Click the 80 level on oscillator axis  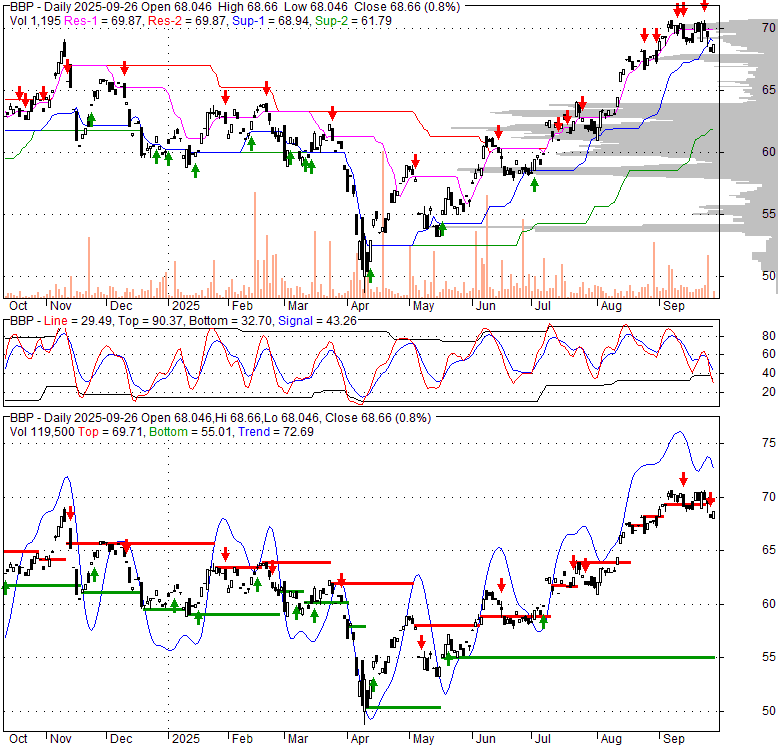769,336
